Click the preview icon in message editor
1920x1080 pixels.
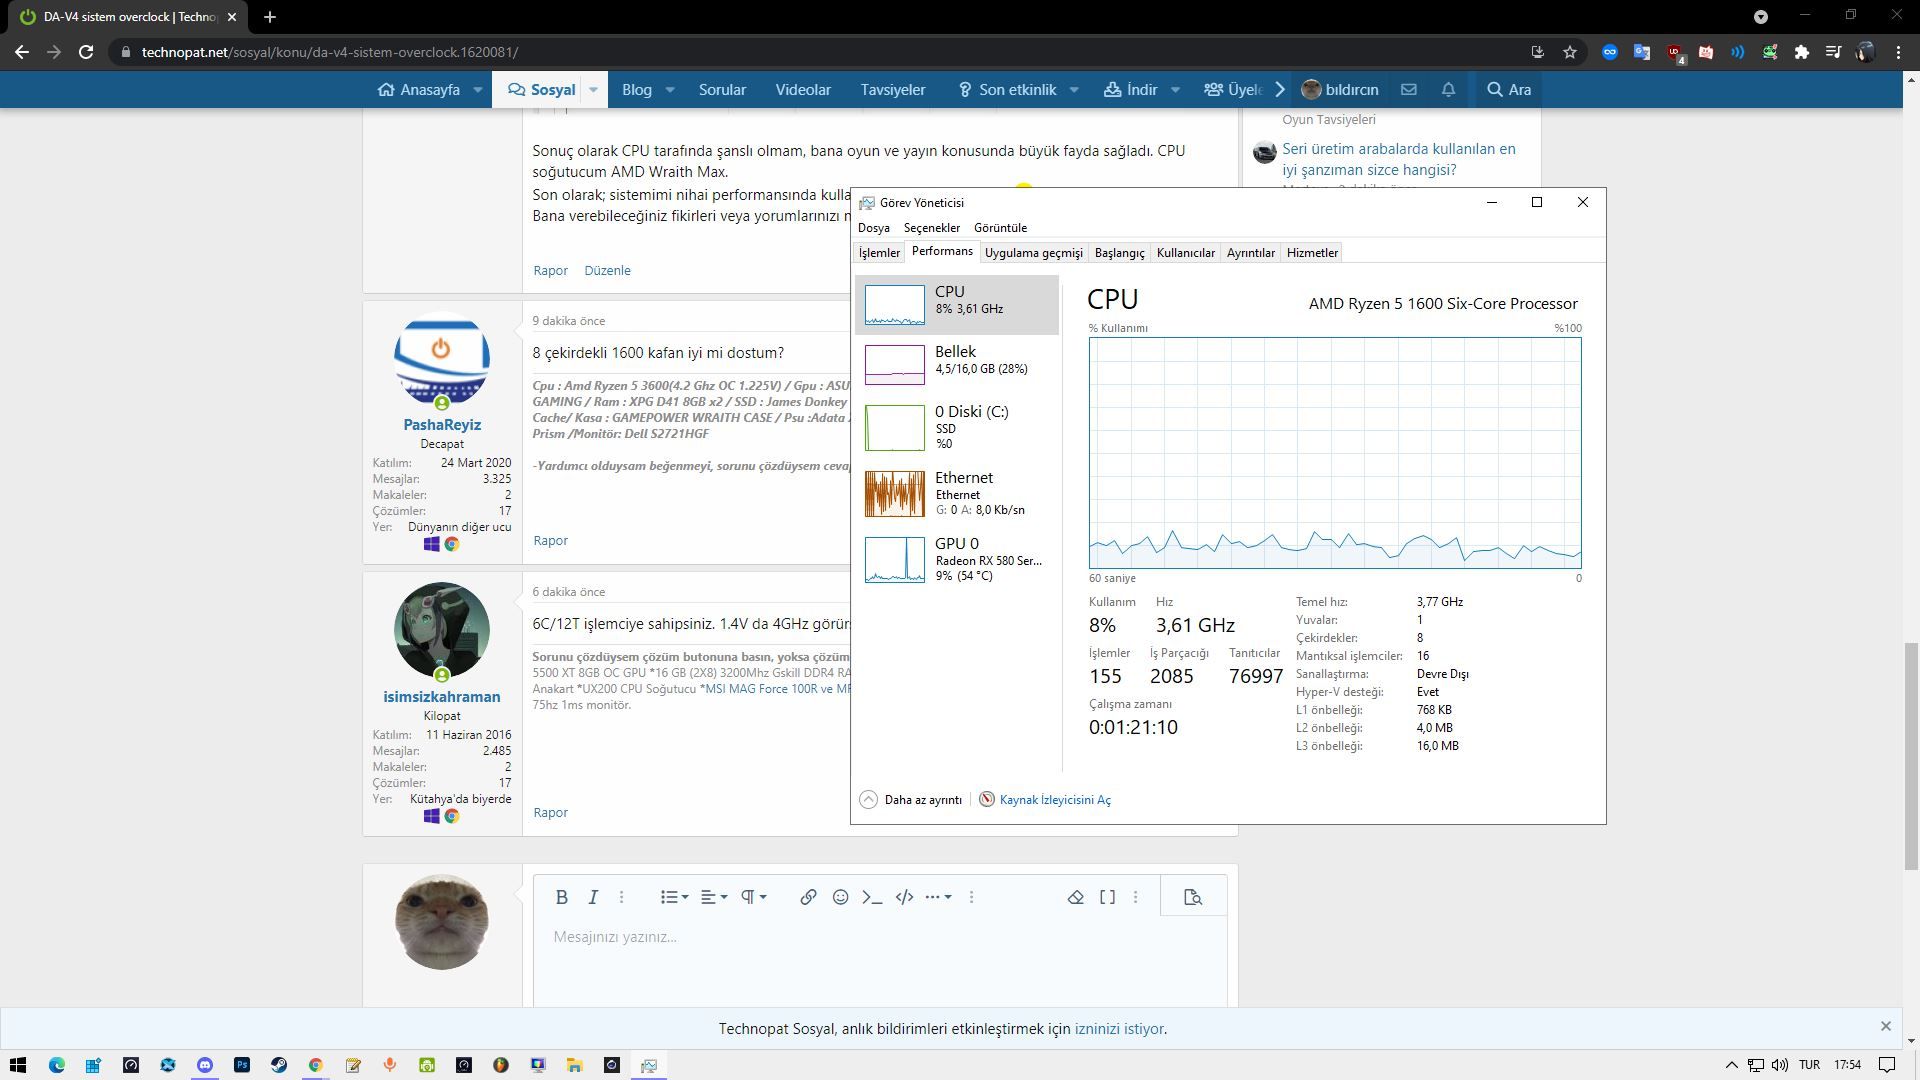(x=1192, y=897)
